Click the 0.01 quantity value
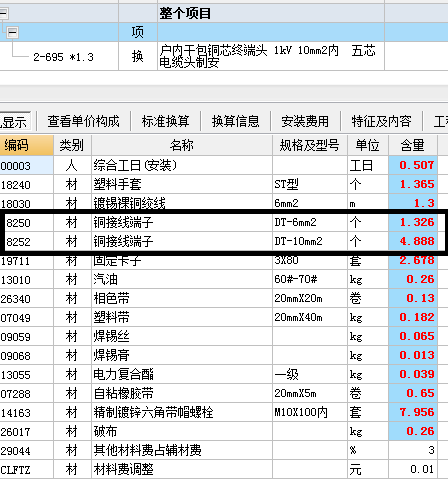Screen dimensions: 448x483 413,469
